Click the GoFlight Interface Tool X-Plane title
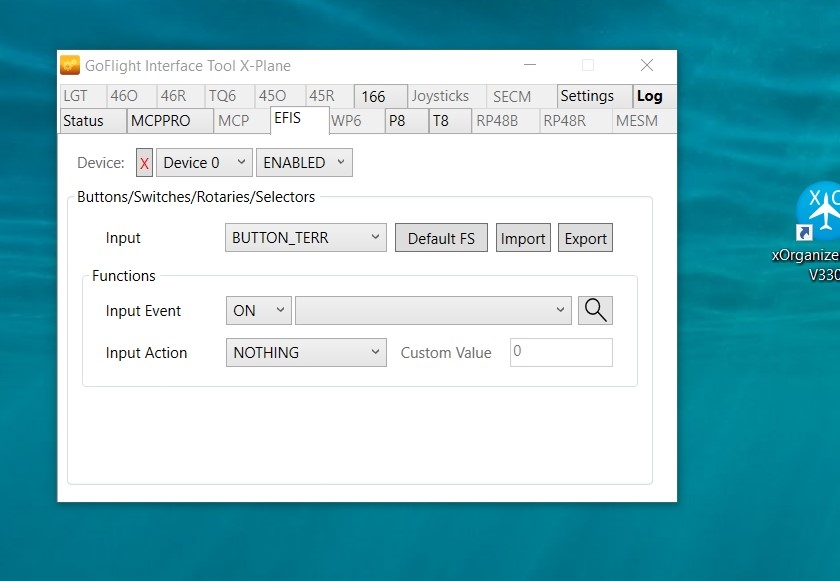This screenshot has width=840, height=581. pos(188,66)
